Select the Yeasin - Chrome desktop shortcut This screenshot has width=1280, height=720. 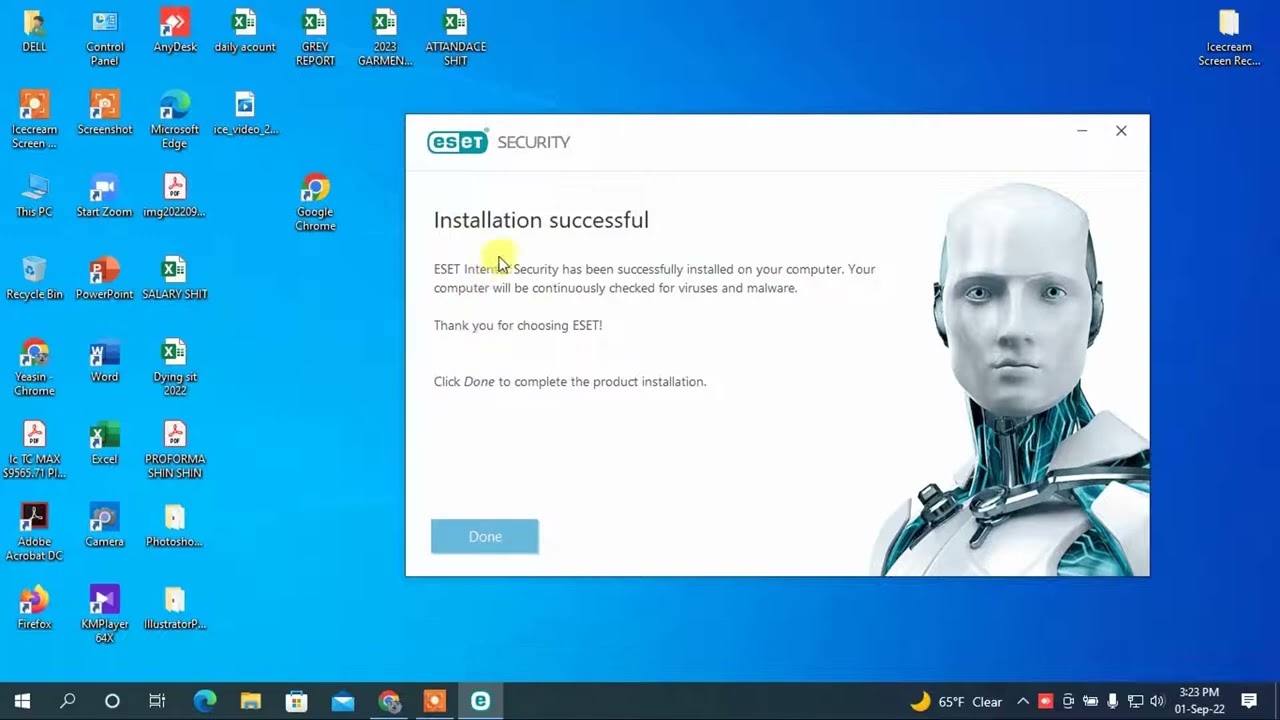34,368
